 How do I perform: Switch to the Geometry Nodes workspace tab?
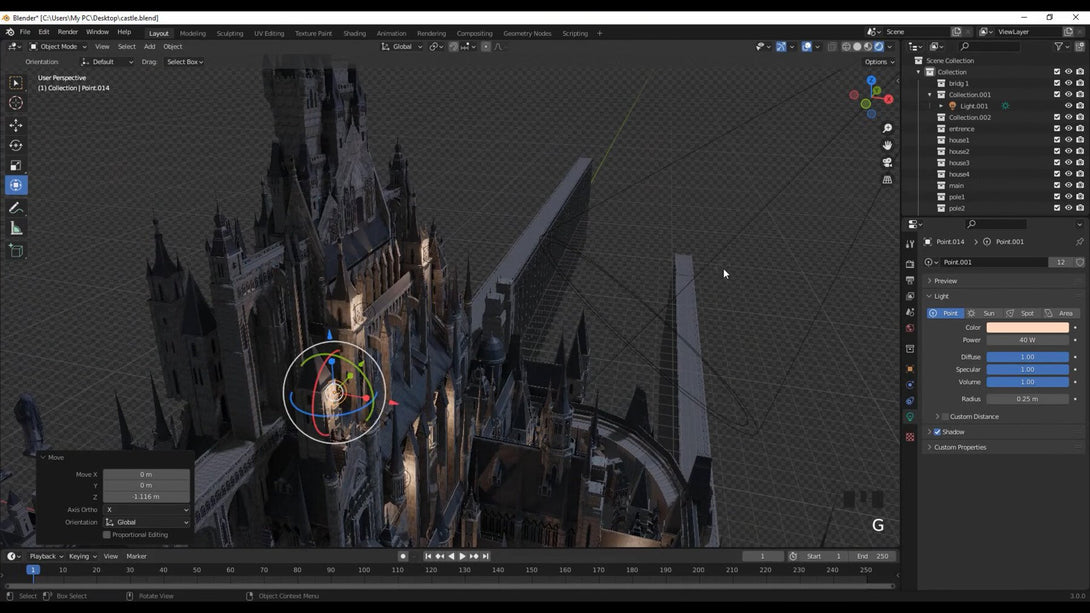[527, 33]
